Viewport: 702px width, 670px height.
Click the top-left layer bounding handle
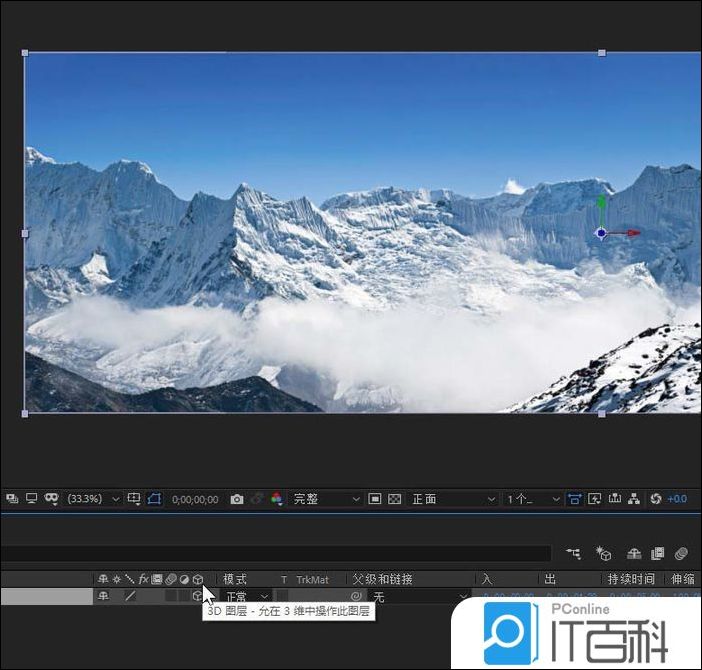[x=25, y=53]
